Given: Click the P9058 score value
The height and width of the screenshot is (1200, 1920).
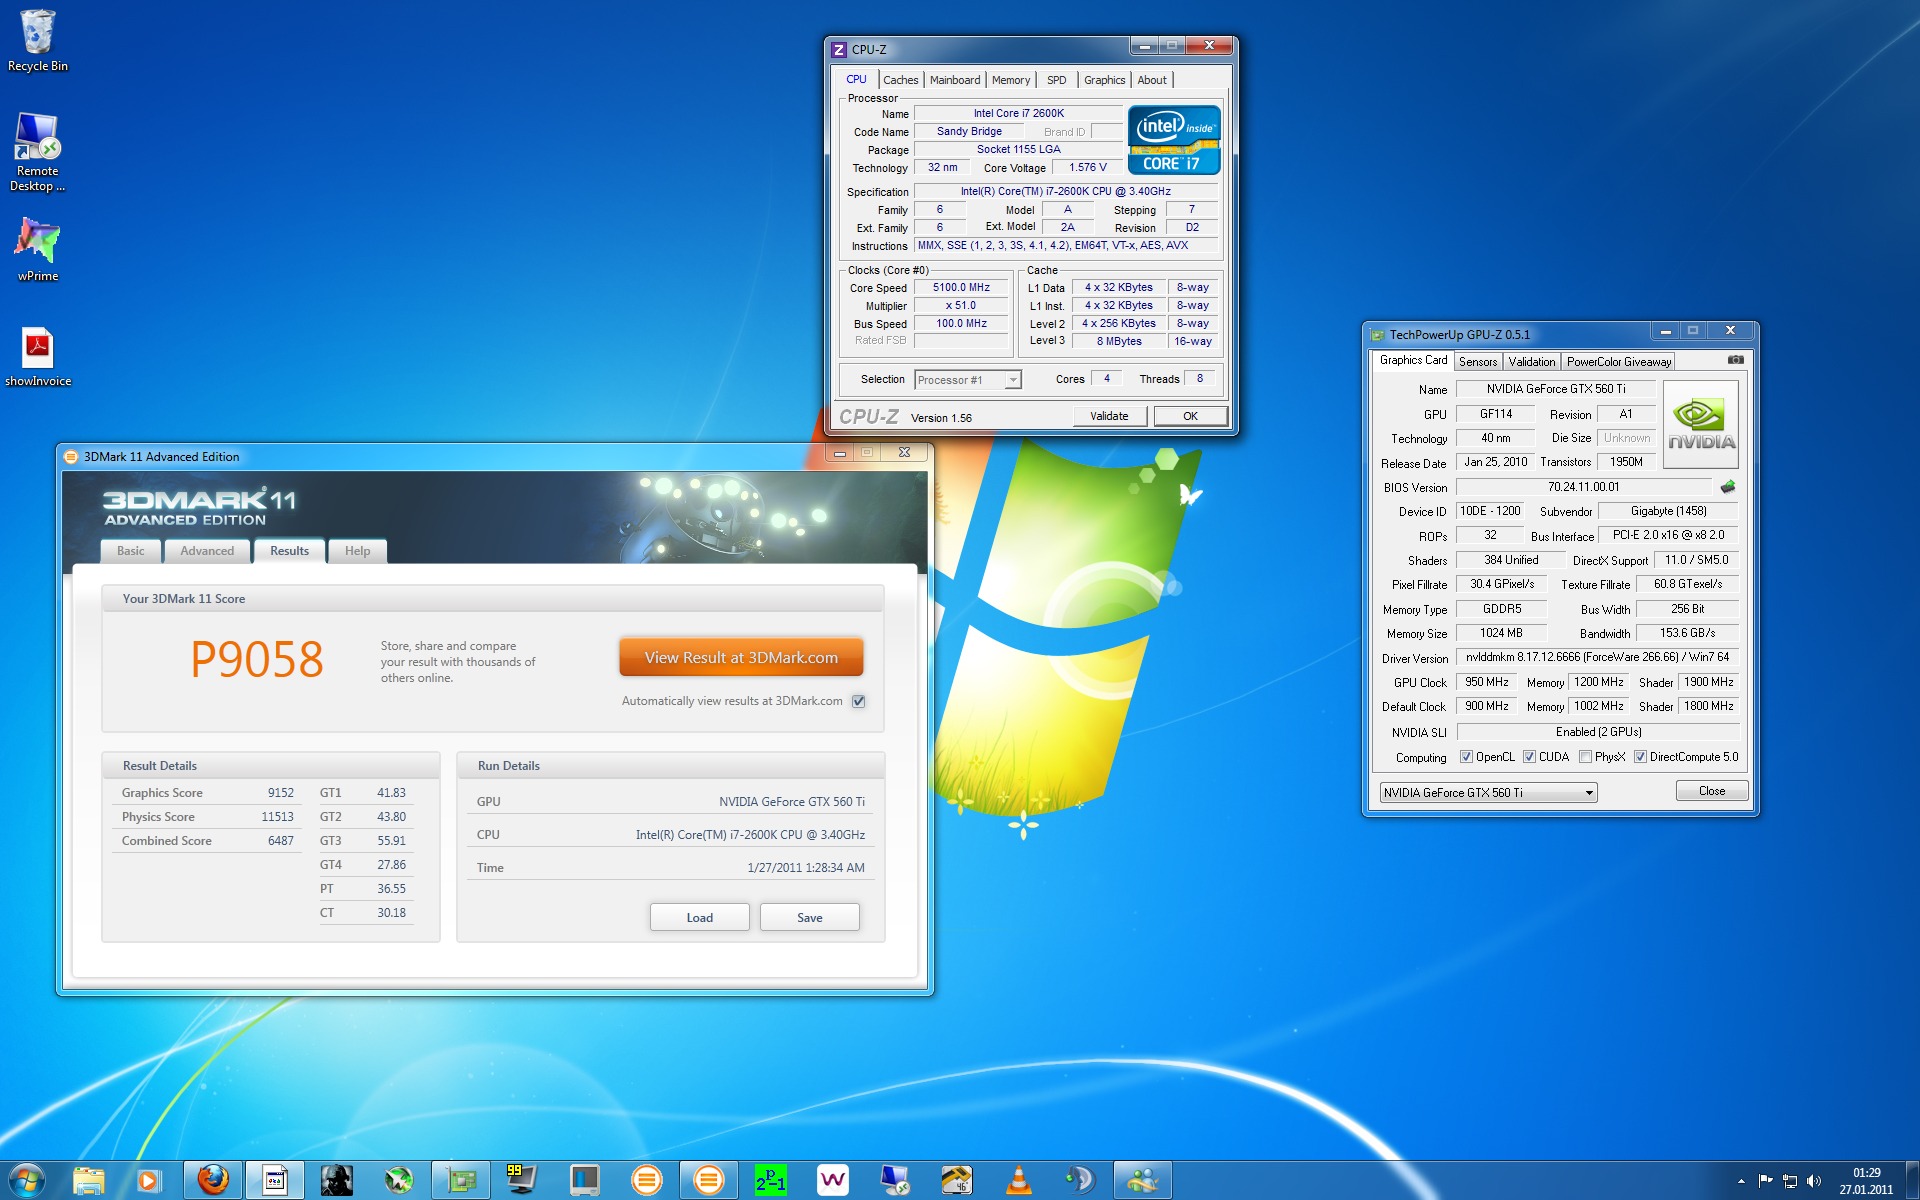Looking at the screenshot, I should [x=257, y=660].
